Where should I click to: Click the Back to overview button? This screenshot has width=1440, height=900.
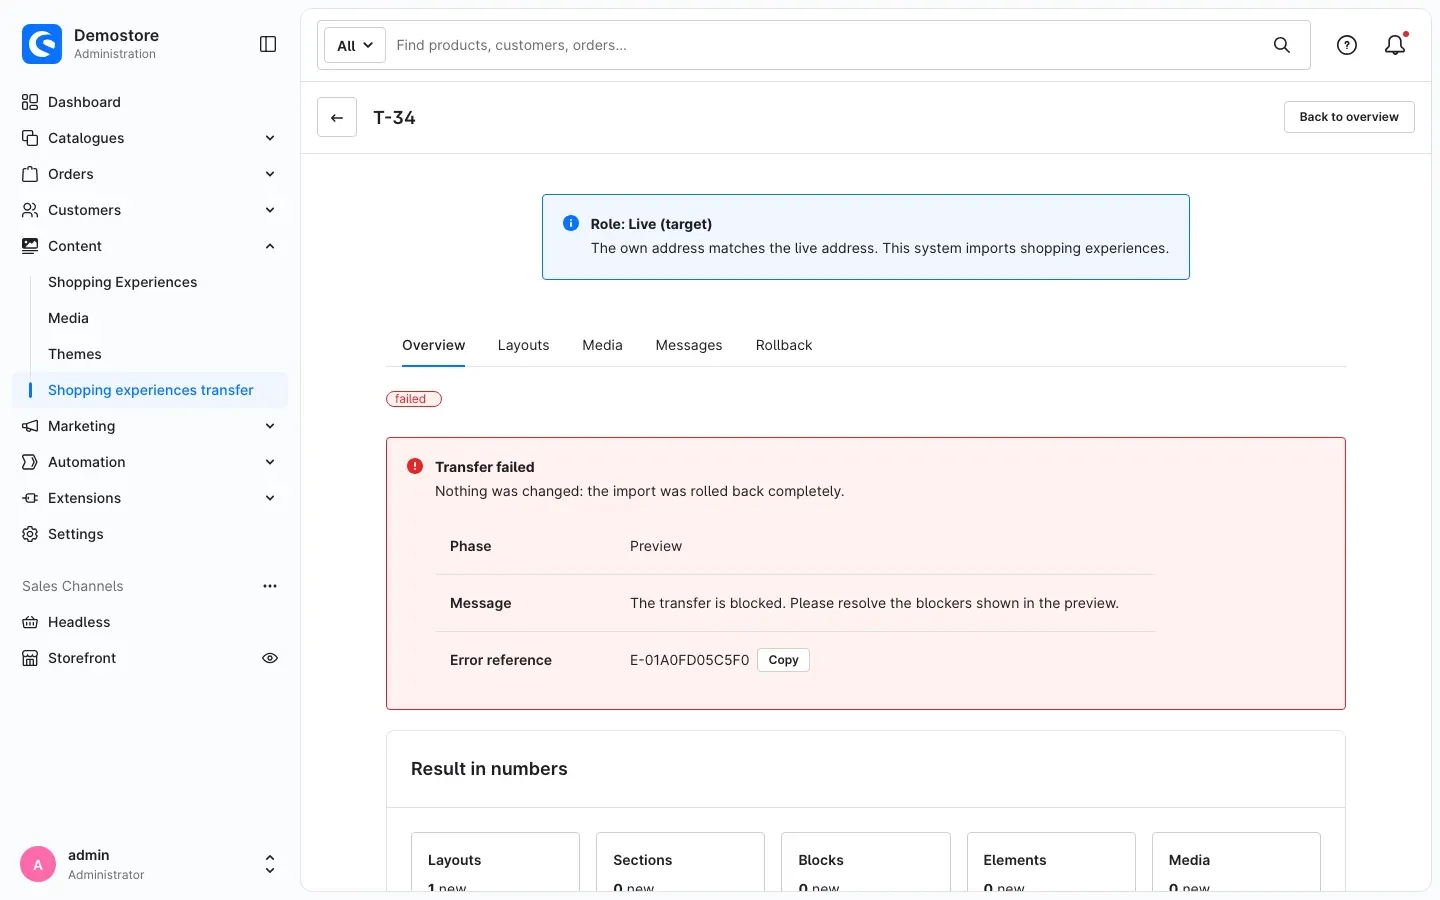(1349, 117)
